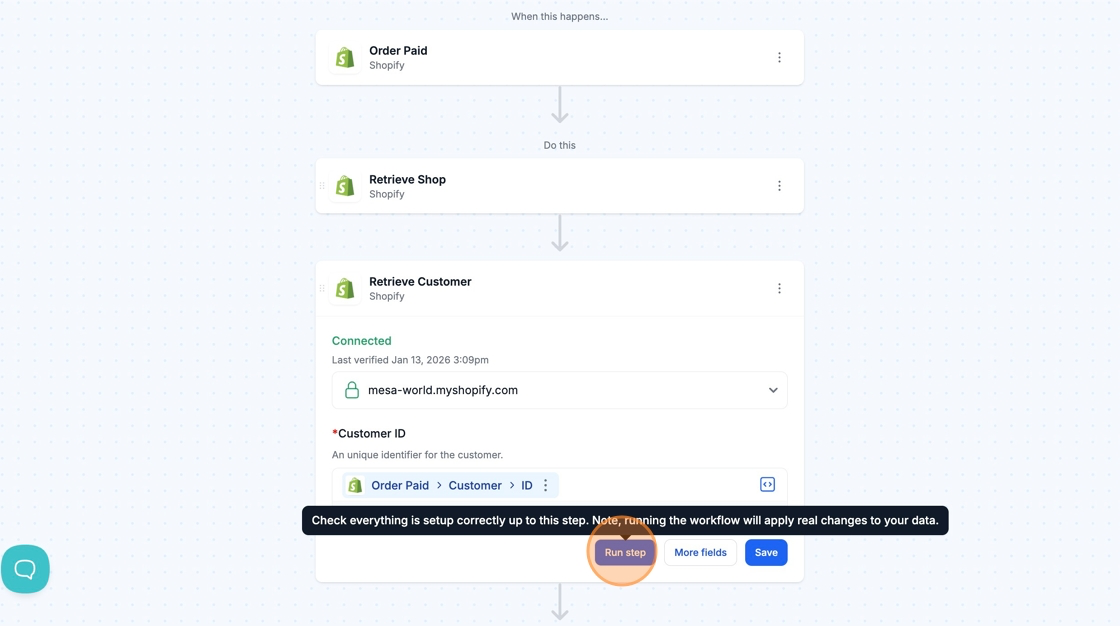Click the Shopify icon on Retrieve Shop step
The height and width of the screenshot is (626, 1120).
(345, 186)
